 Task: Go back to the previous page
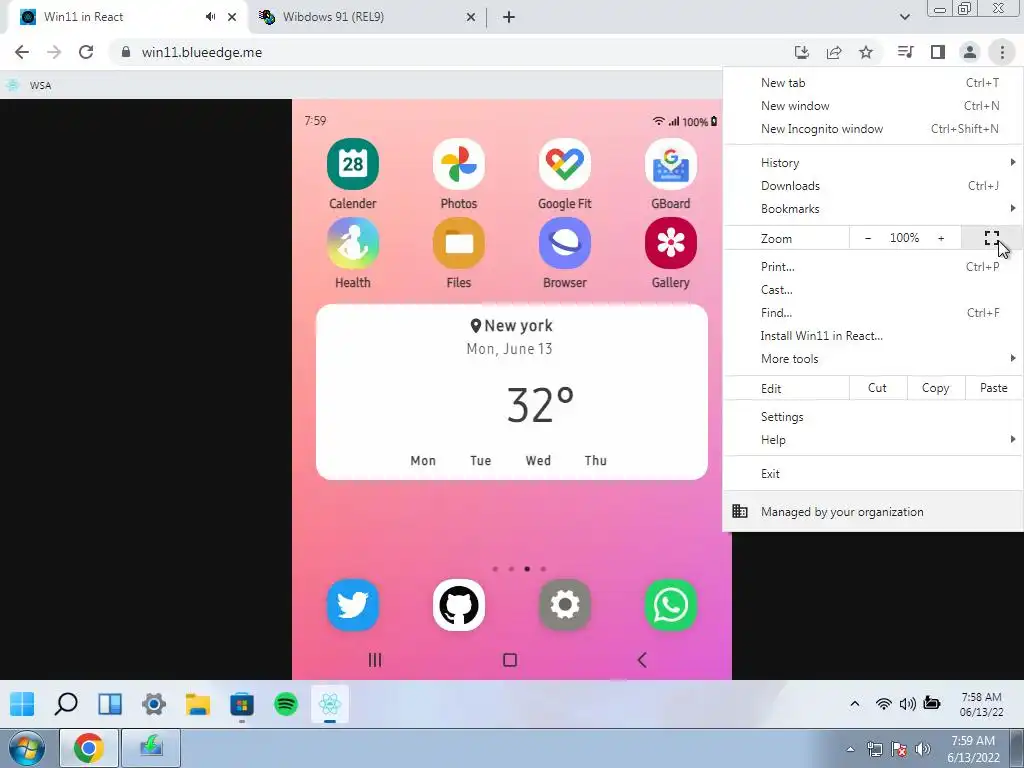tap(22, 52)
